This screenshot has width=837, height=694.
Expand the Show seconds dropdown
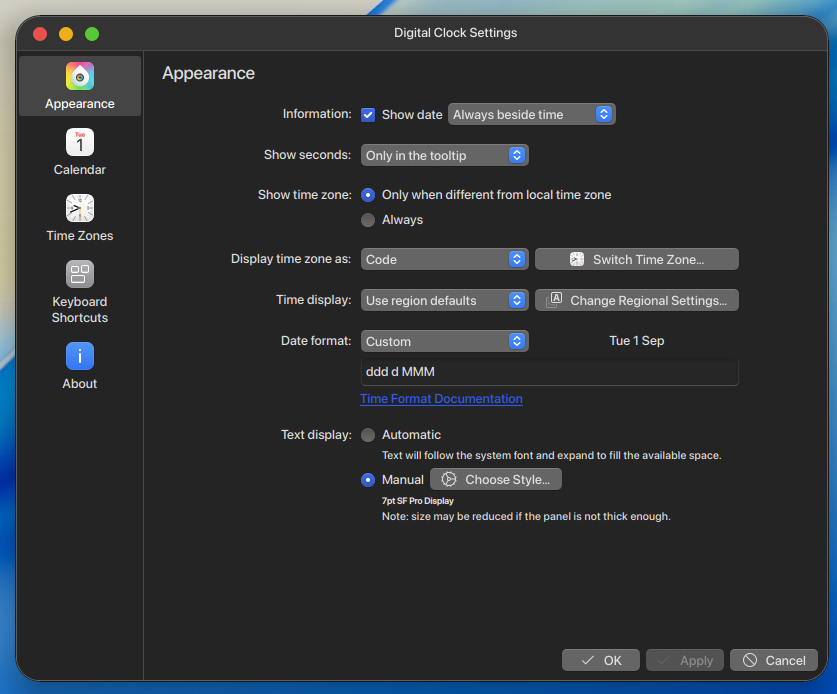[x=445, y=155]
